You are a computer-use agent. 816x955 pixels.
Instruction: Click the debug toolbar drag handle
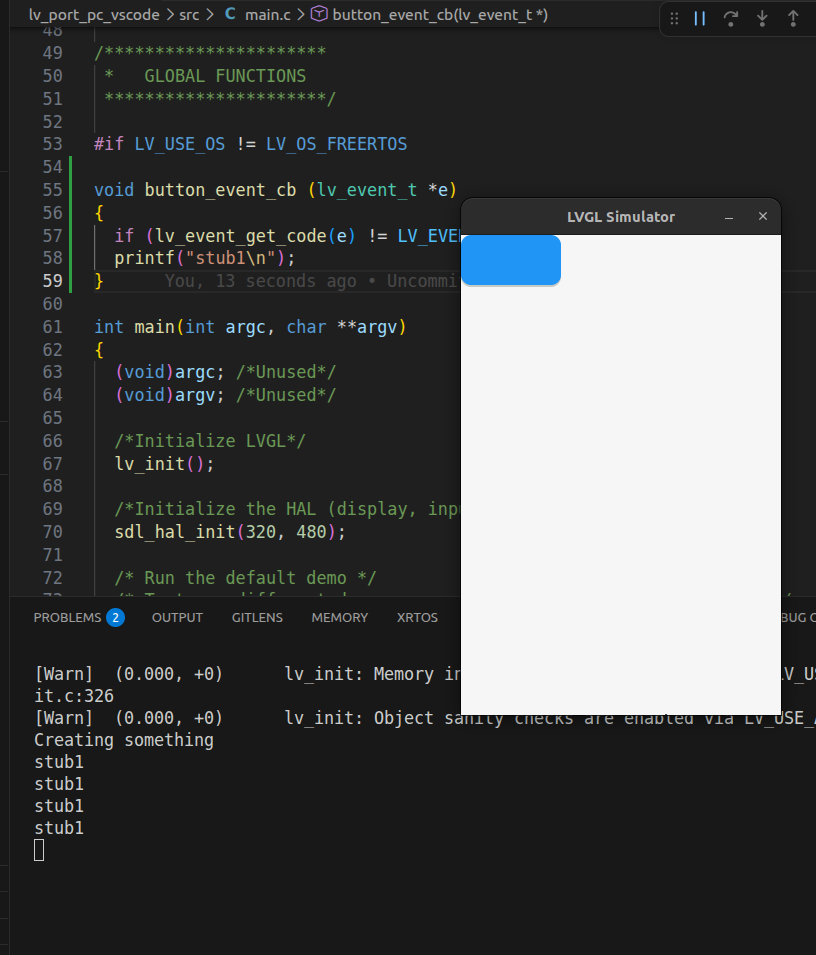[674, 18]
